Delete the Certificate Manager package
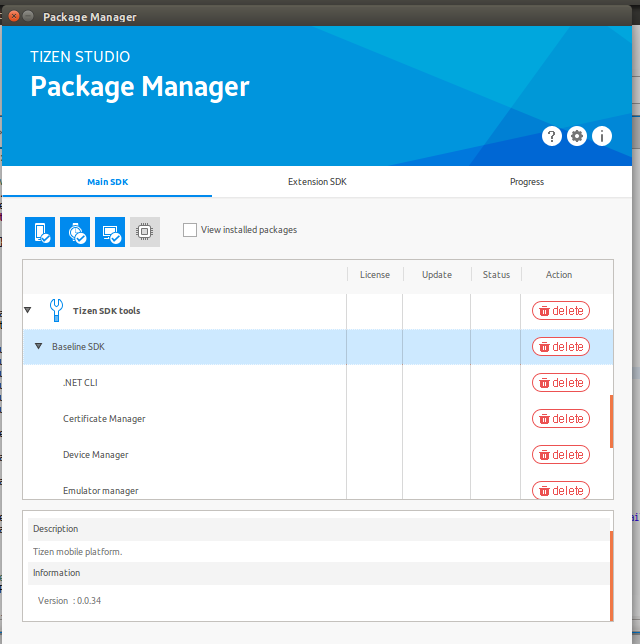Viewport: 640px width, 644px height. (x=561, y=419)
